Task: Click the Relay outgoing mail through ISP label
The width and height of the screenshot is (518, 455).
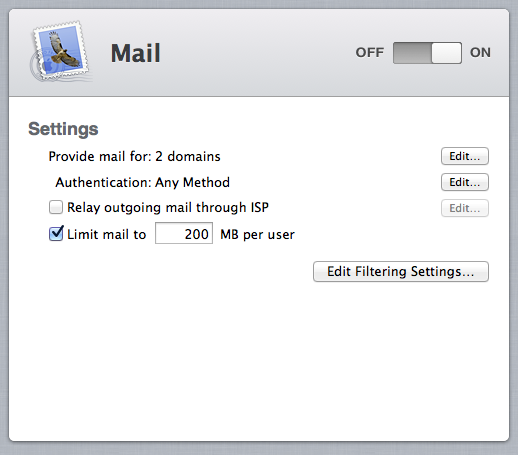Action: [x=168, y=207]
